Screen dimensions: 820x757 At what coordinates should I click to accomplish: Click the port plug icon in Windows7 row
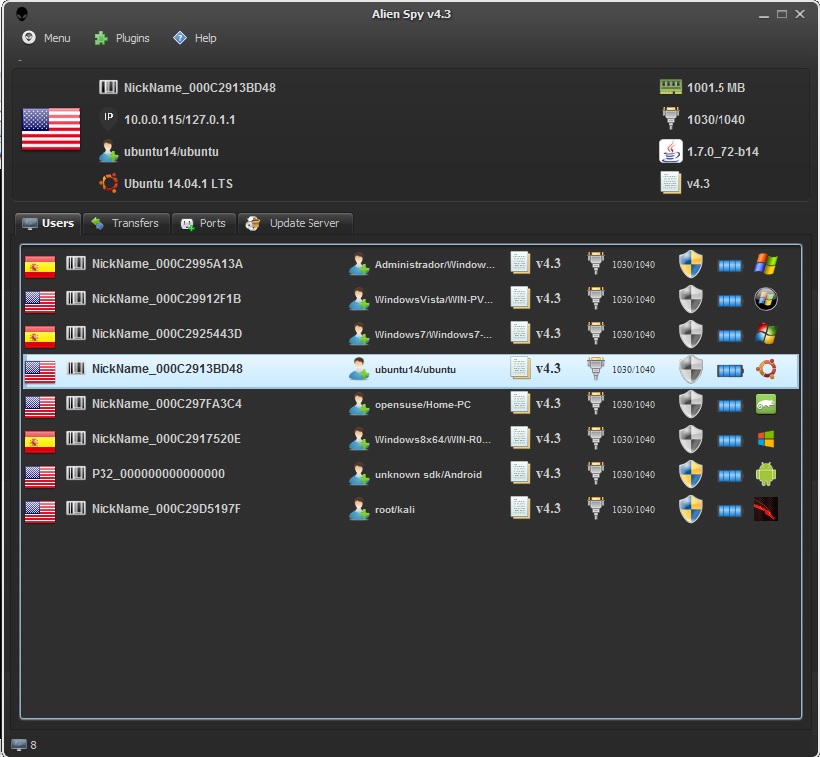coord(596,333)
